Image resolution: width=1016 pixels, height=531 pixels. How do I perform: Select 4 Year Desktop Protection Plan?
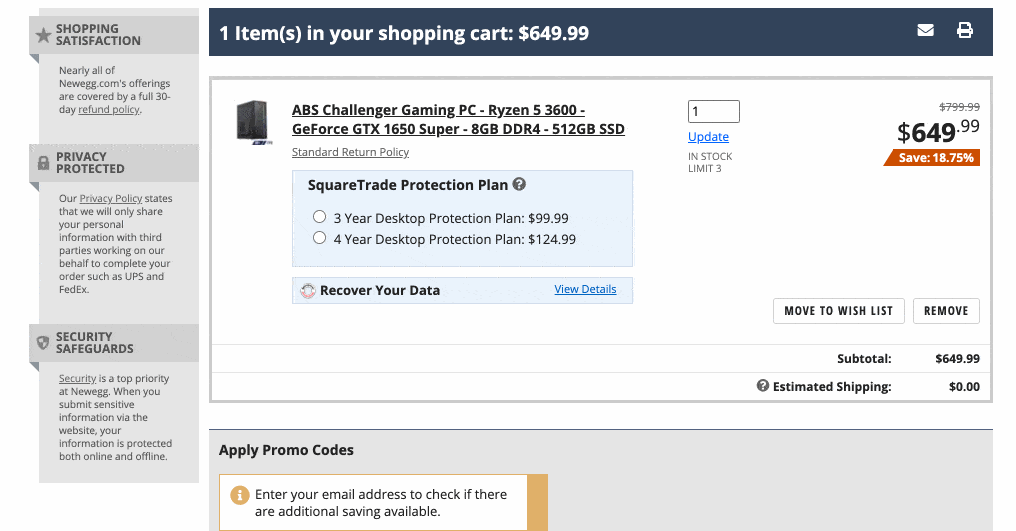pos(320,238)
